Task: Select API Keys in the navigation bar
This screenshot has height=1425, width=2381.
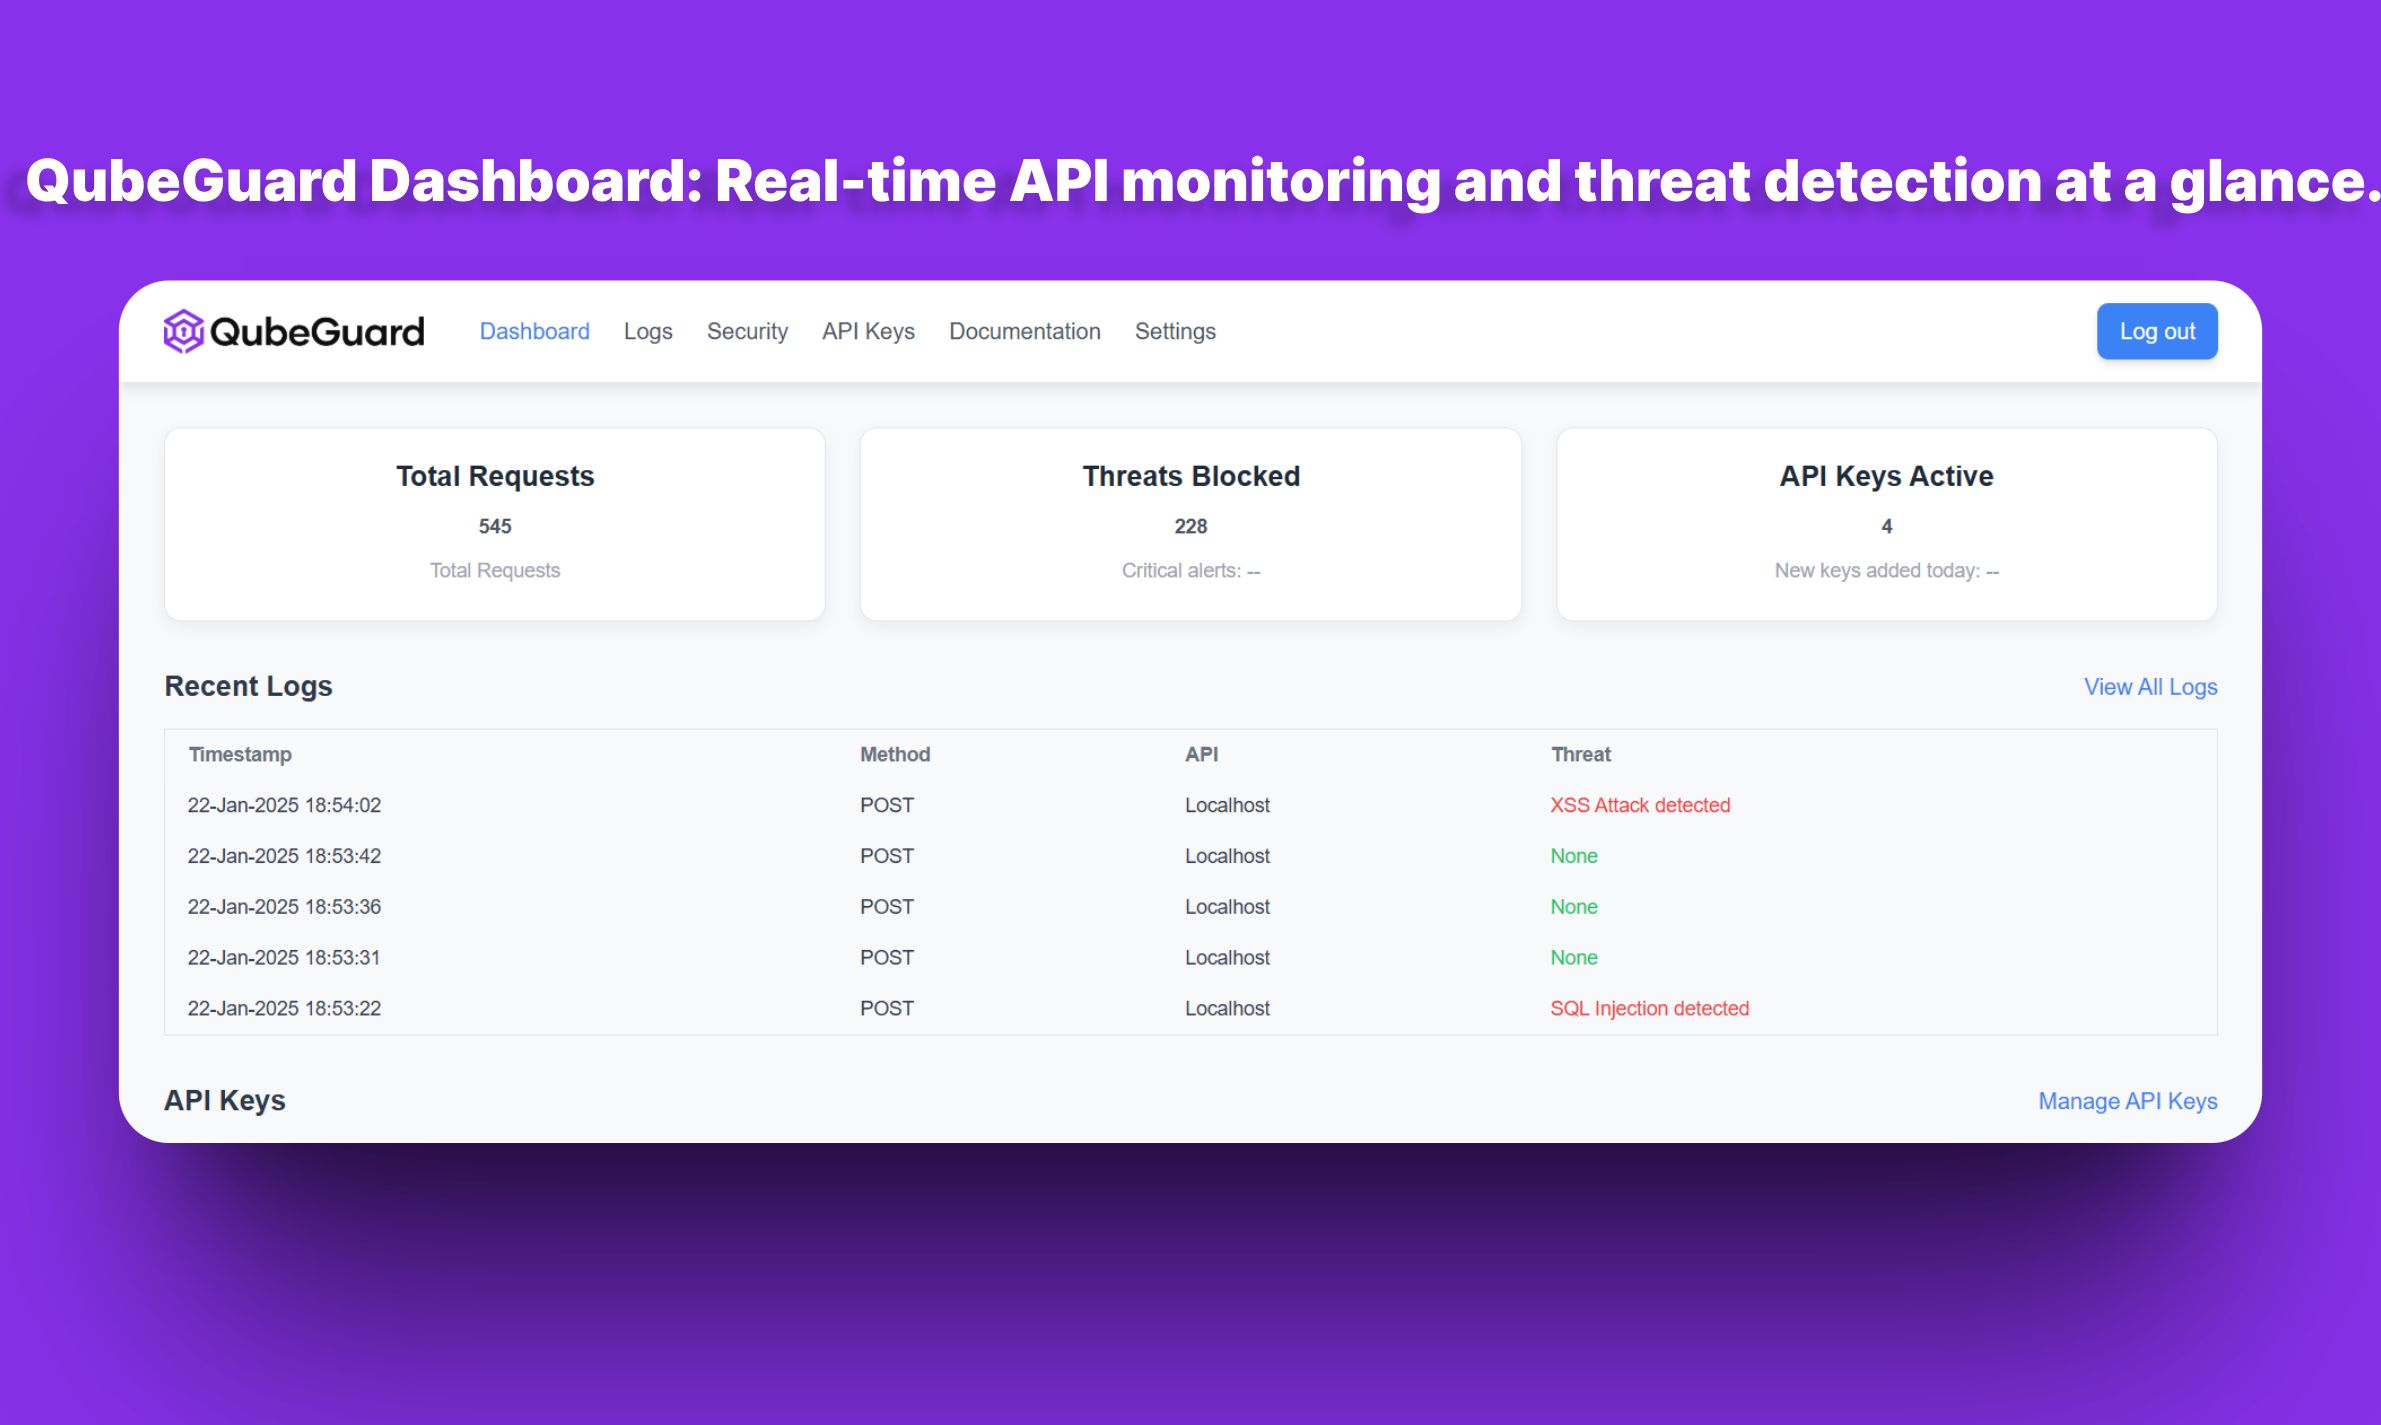Action: (868, 331)
